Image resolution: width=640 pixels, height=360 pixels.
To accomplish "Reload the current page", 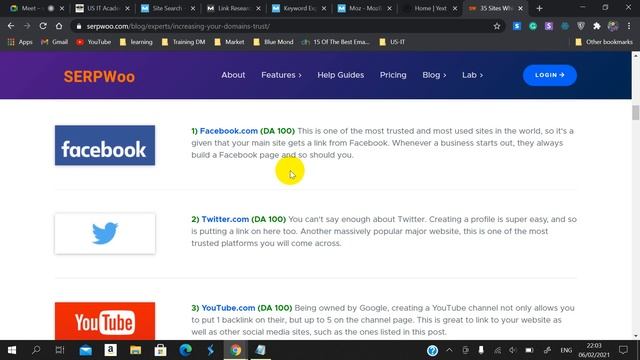I will pyautogui.click(x=43, y=26).
